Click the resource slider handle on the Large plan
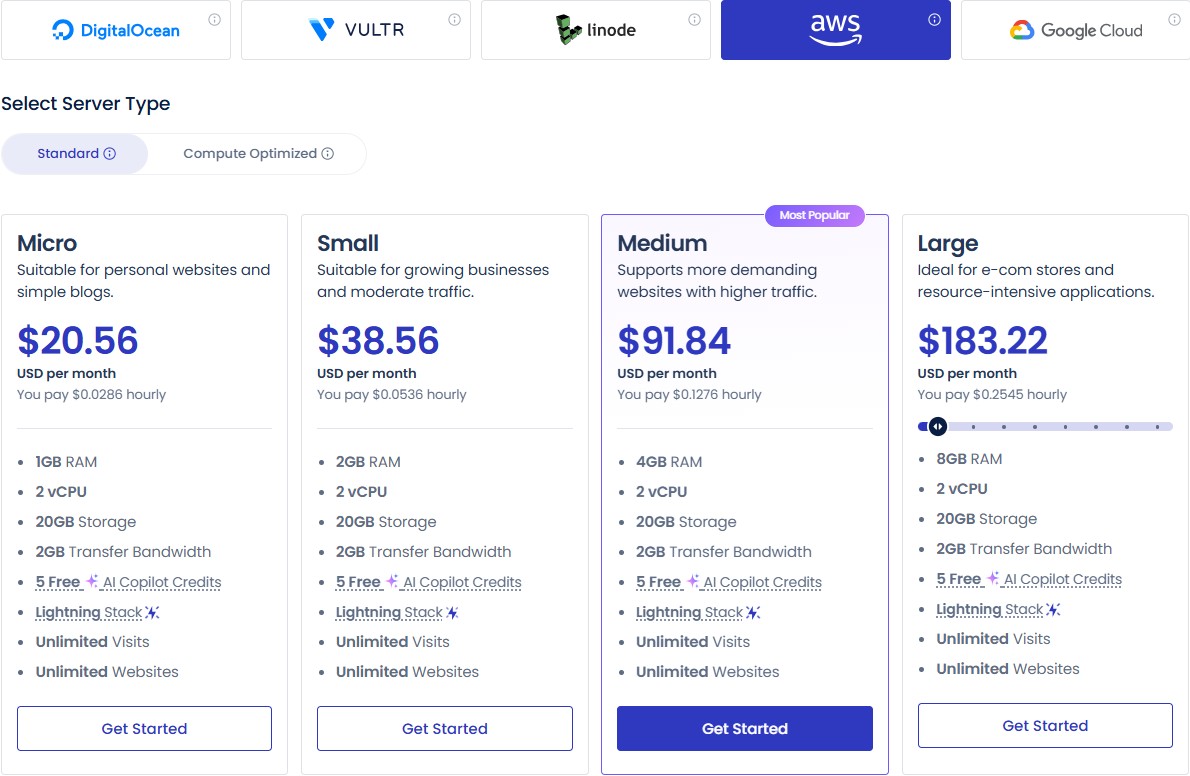Viewport: 1190px width, 776px height. click(937, 426)
